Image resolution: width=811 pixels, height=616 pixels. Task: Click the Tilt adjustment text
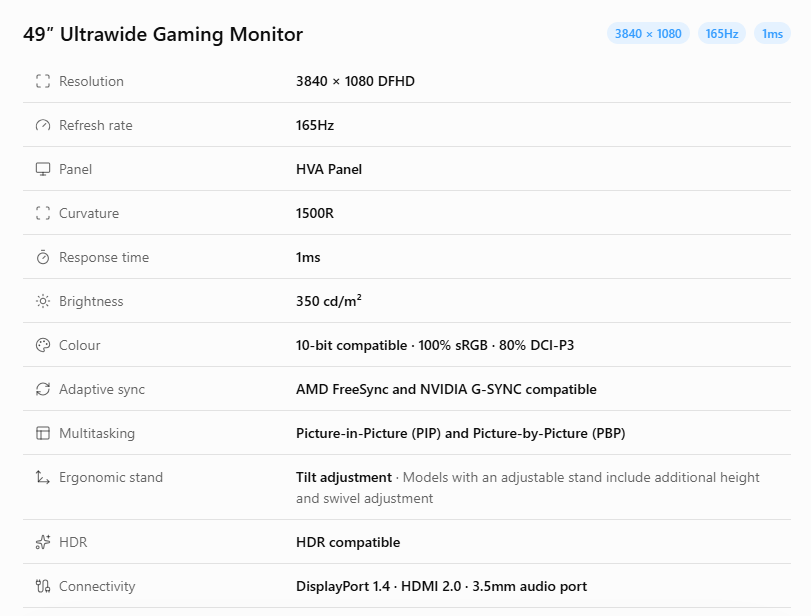(x=344, y=477)
